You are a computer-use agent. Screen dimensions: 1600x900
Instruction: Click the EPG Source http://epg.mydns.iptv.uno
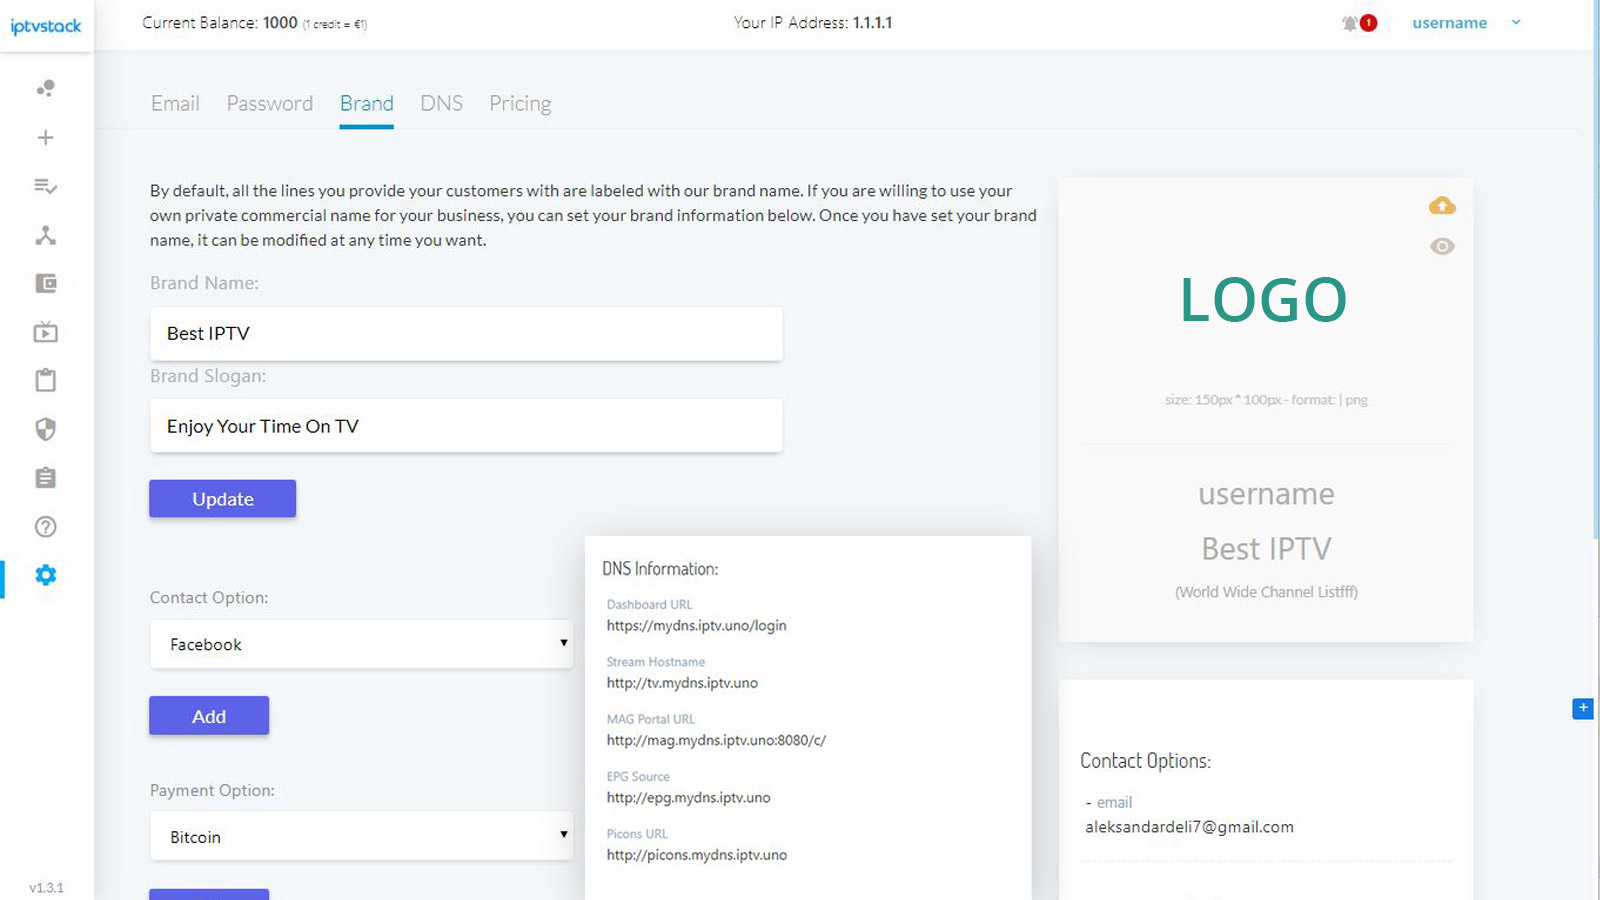pos(688,798)
